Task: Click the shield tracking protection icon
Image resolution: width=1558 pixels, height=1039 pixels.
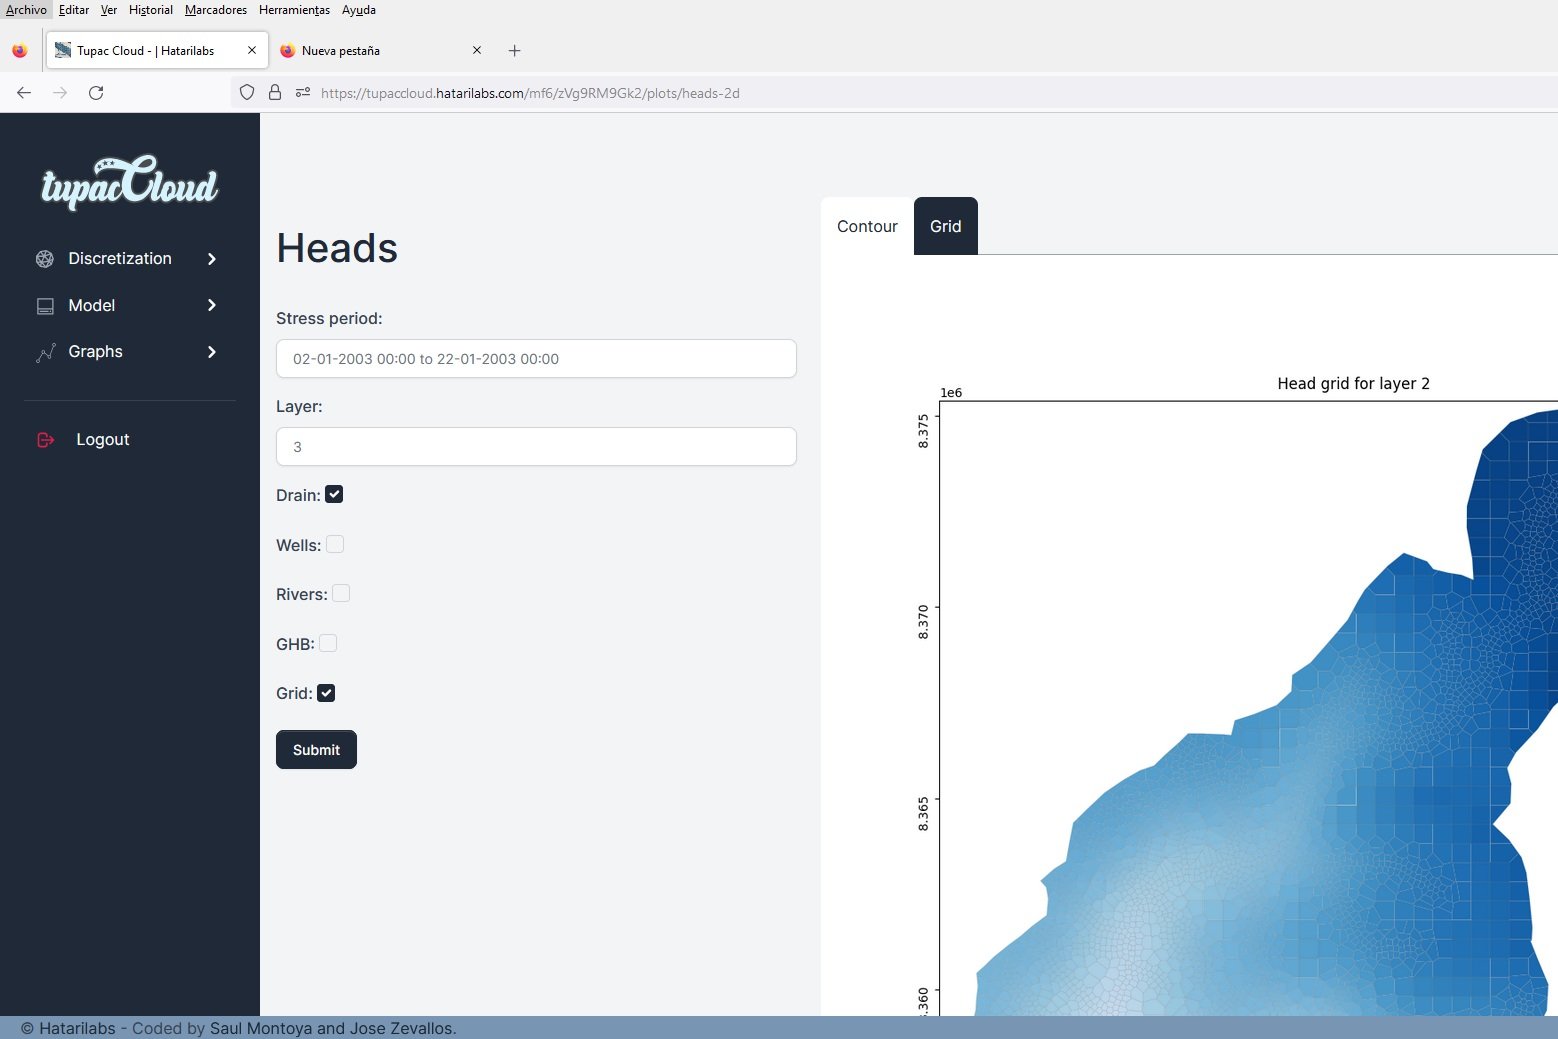Action: (x=247, y=93)
